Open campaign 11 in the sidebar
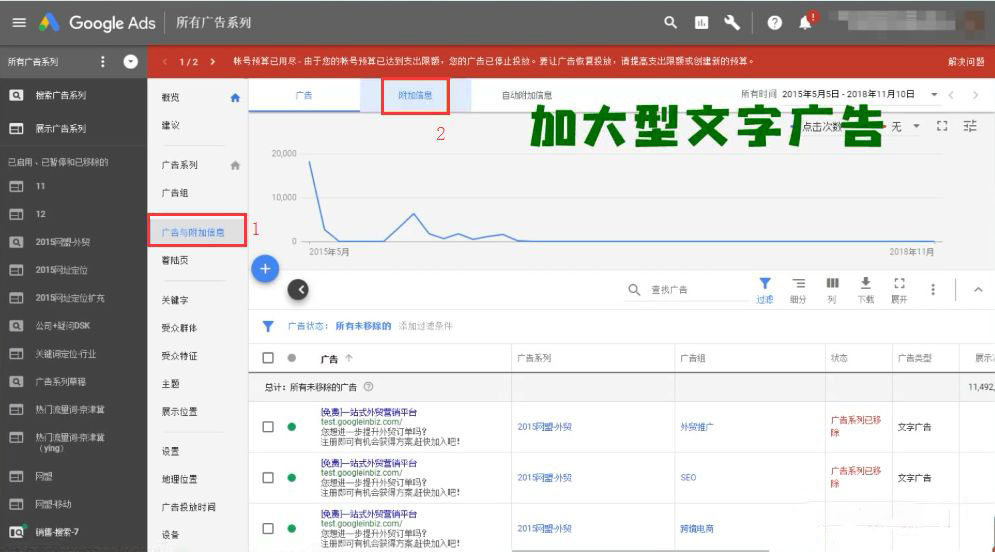This screenshot has width=995, height=552. click(x=40, y=186)
